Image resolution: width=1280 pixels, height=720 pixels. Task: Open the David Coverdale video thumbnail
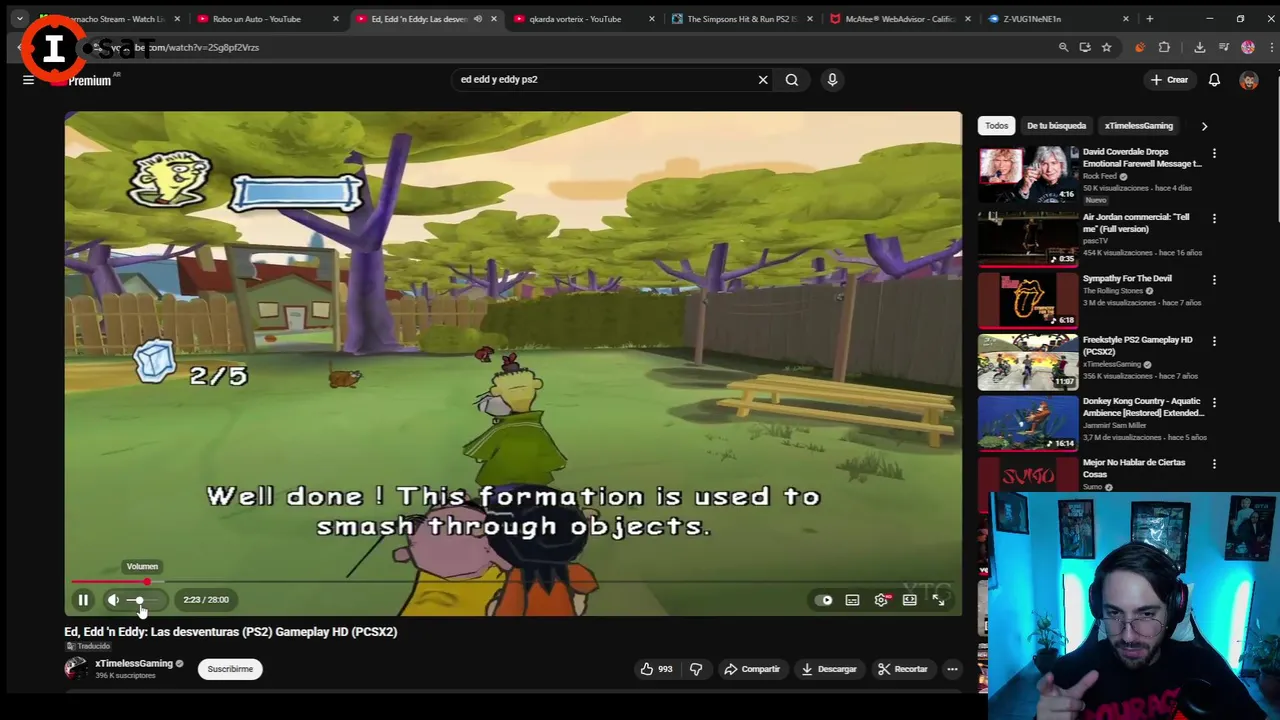tap(1028, 175)
